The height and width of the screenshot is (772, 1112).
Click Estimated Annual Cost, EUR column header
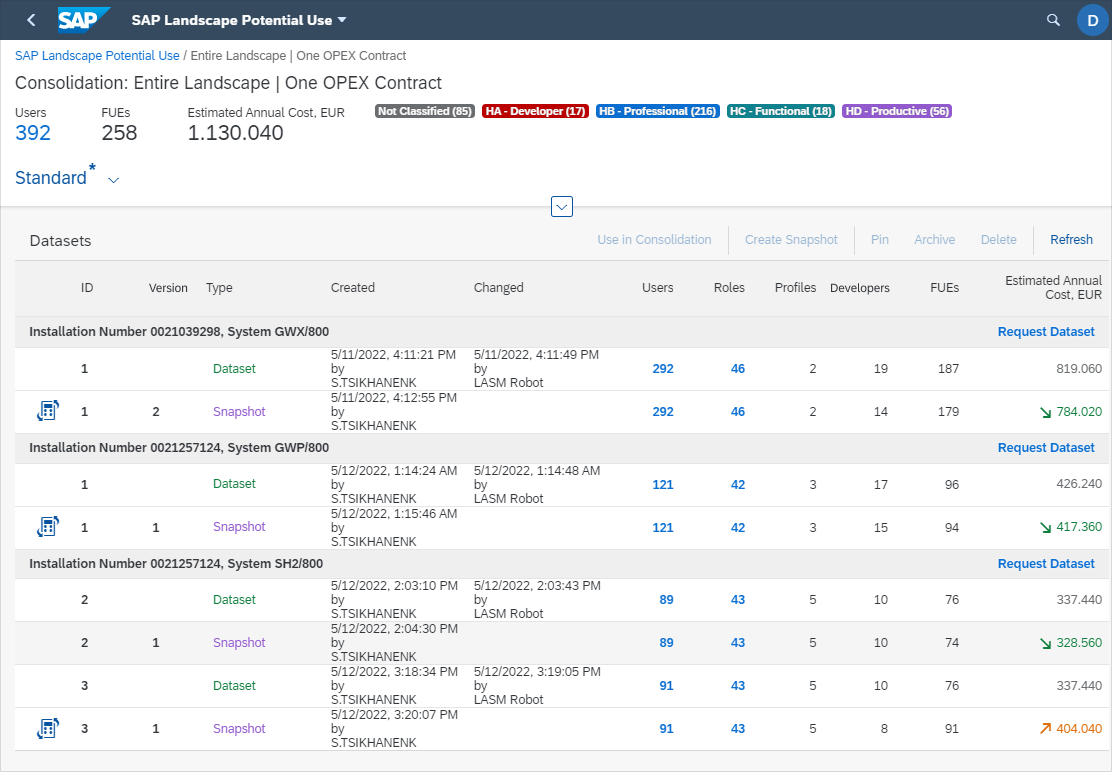(x=1053, y=288)
